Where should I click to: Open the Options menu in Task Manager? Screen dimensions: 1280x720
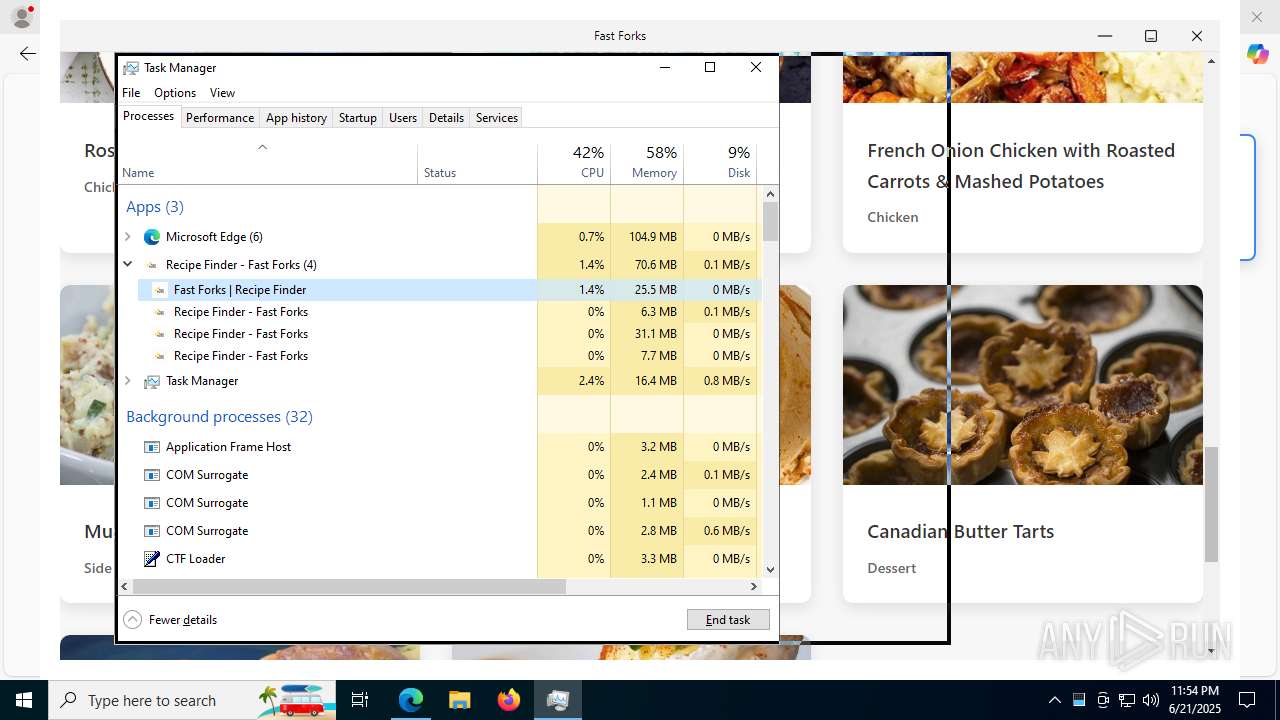(175, 93)
